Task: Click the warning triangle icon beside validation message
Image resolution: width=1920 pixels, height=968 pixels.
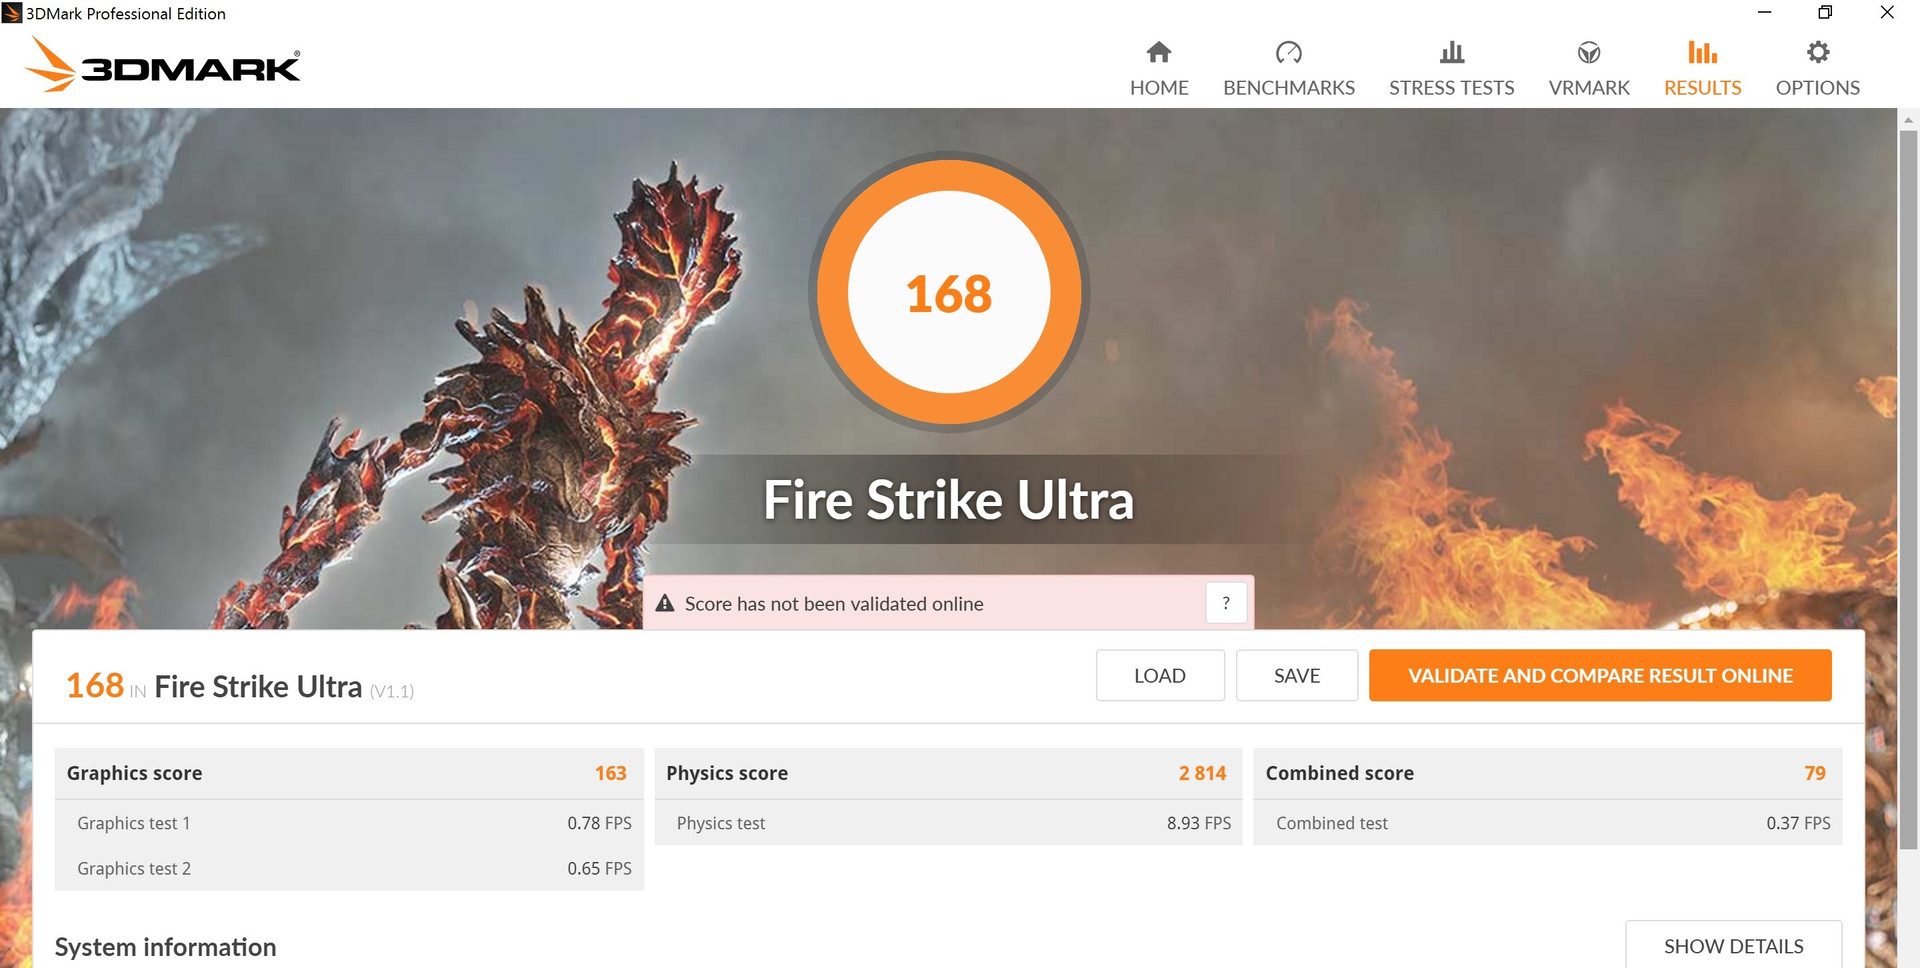Action: coord(665,603)
